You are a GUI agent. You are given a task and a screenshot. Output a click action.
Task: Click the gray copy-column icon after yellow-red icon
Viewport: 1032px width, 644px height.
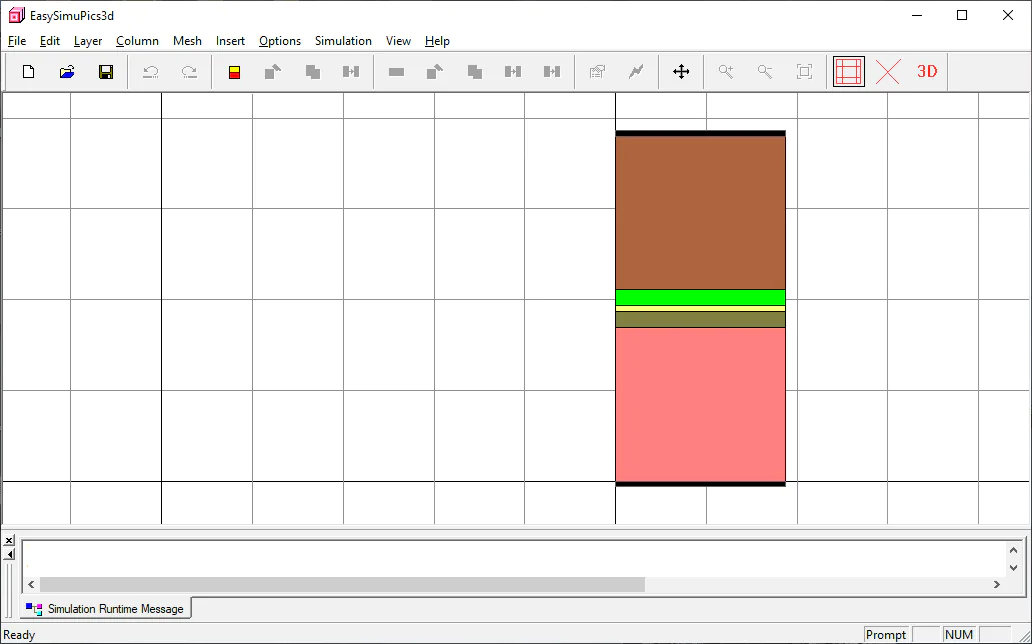pos(313,72)
